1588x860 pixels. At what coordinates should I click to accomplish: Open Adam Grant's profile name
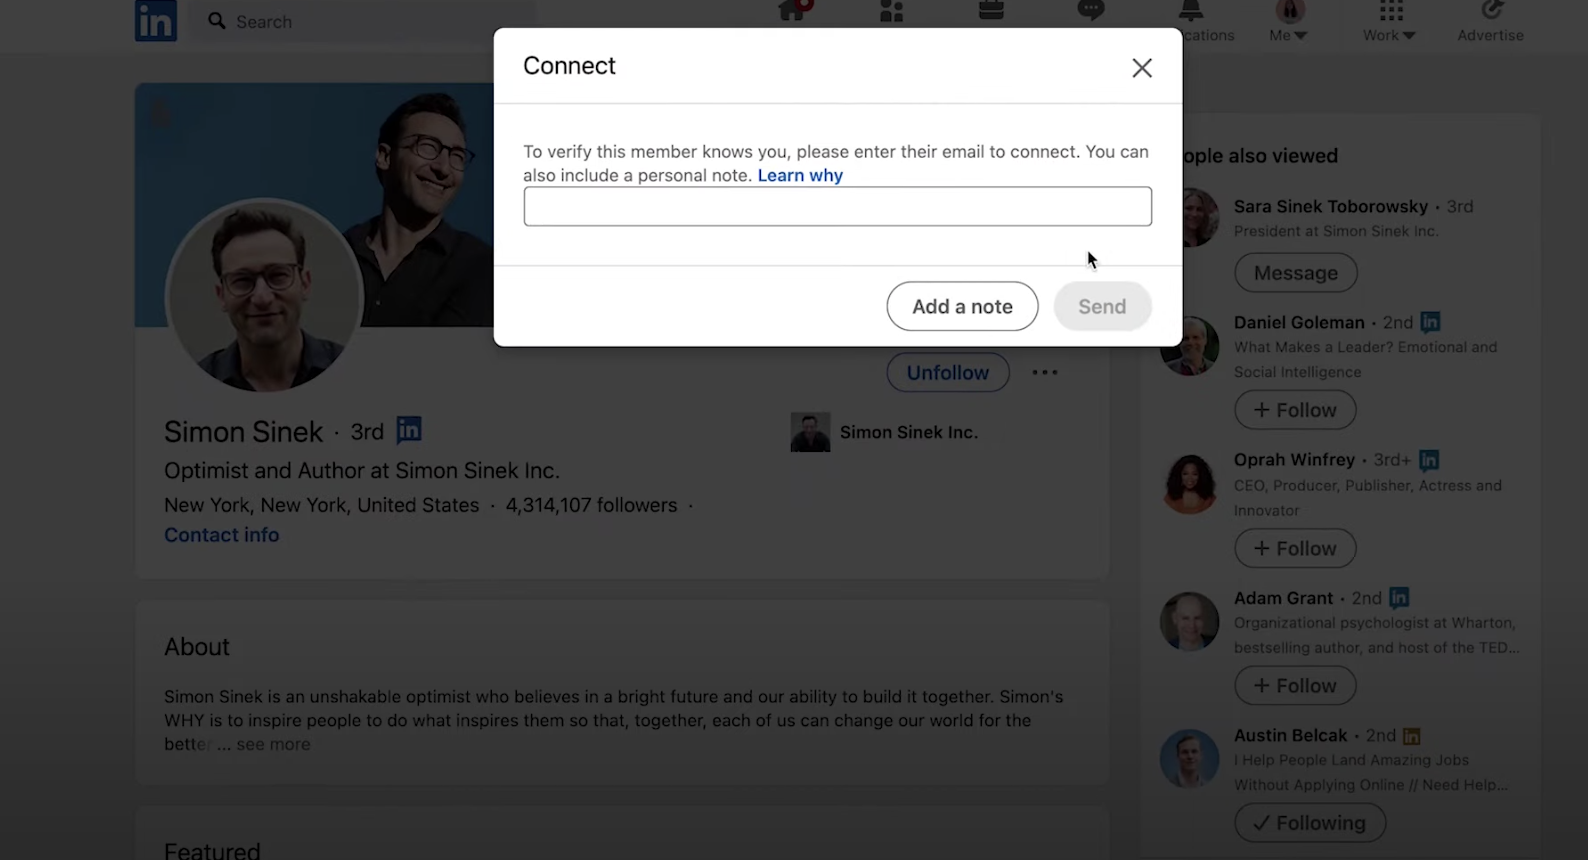coord(1283,598)
